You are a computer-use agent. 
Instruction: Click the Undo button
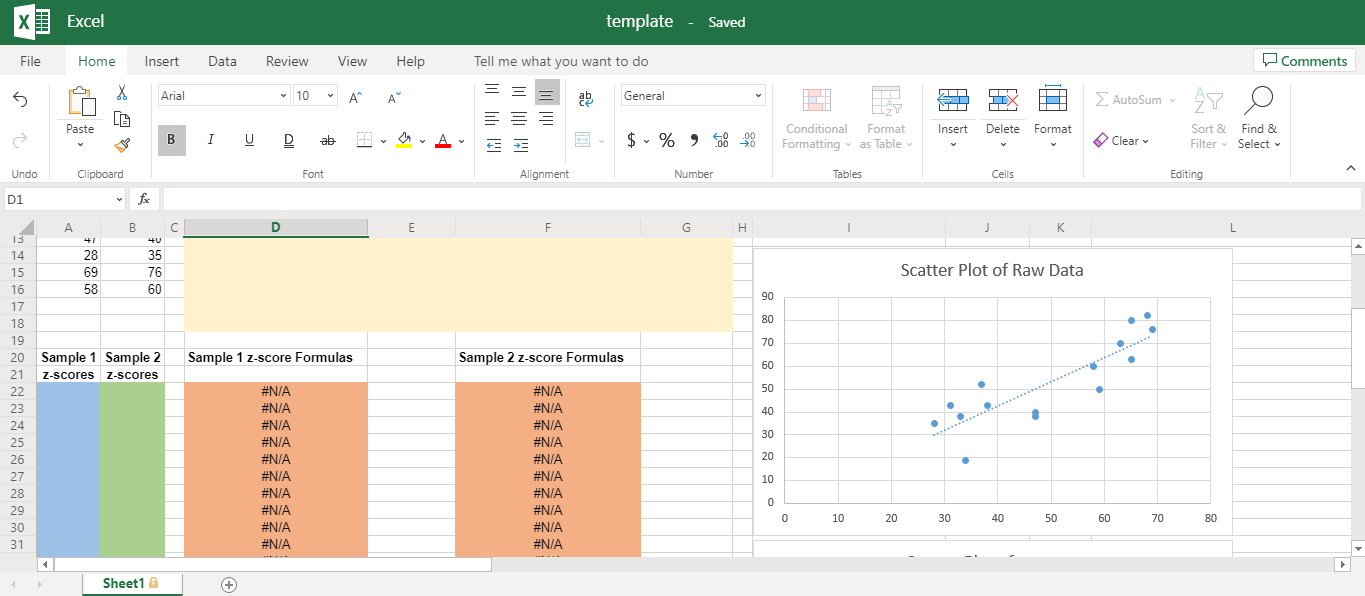[22, 100]
